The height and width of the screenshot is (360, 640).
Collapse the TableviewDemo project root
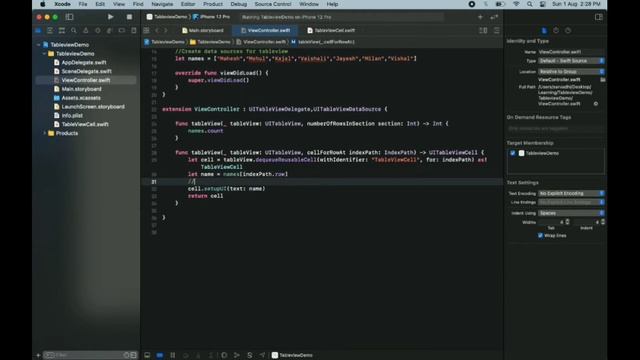click(39, 44)
